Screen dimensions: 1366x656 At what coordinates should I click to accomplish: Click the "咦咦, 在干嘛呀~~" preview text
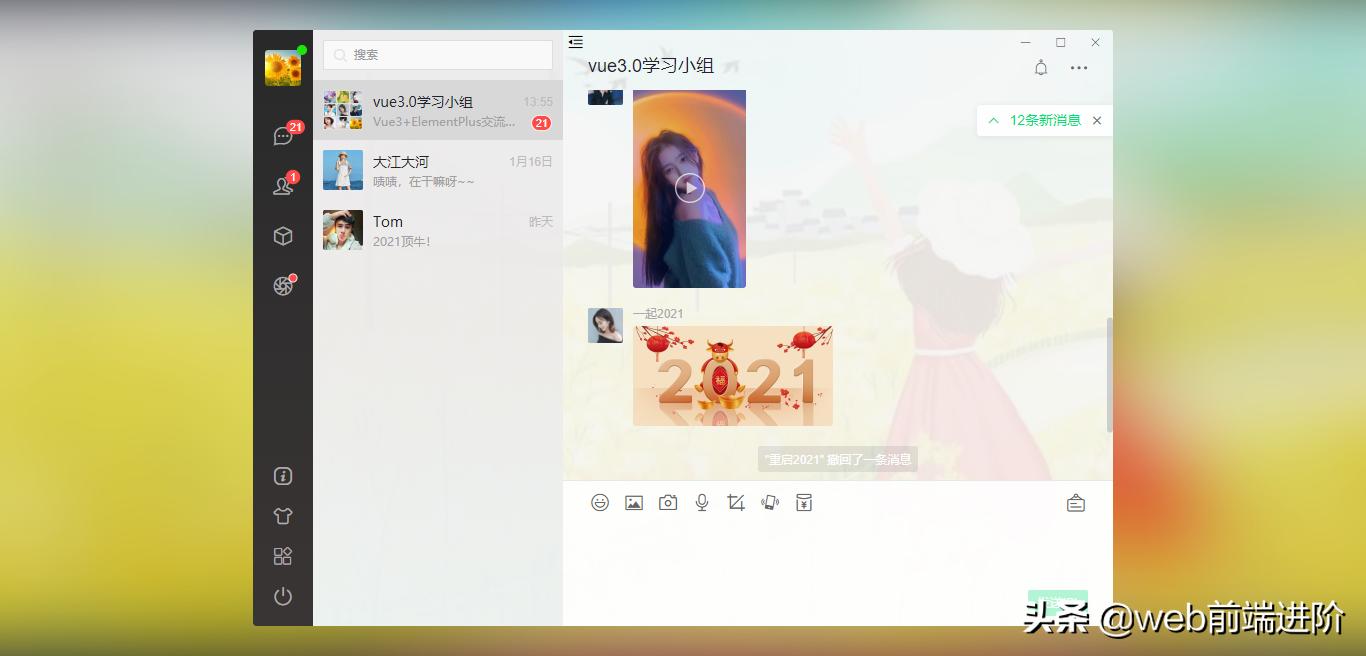pos(424,181)
